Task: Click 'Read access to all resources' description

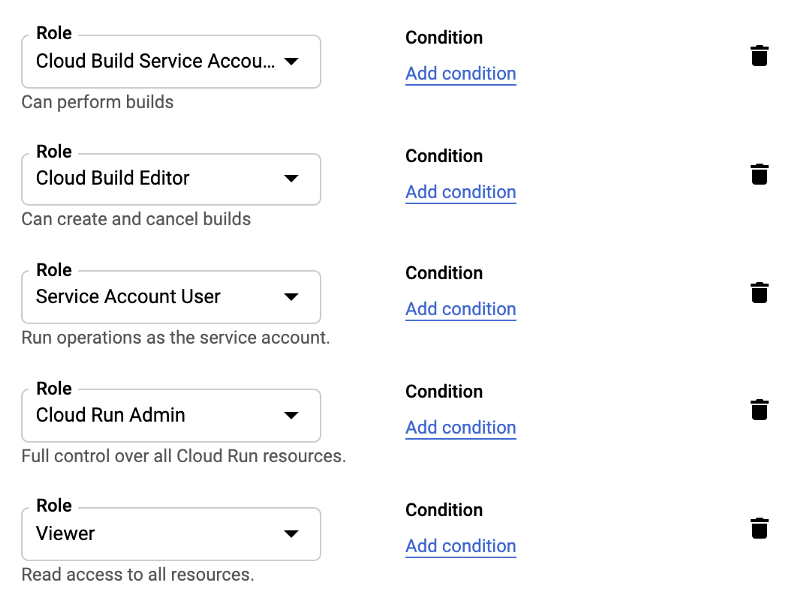Action: (x=137, y=575)
